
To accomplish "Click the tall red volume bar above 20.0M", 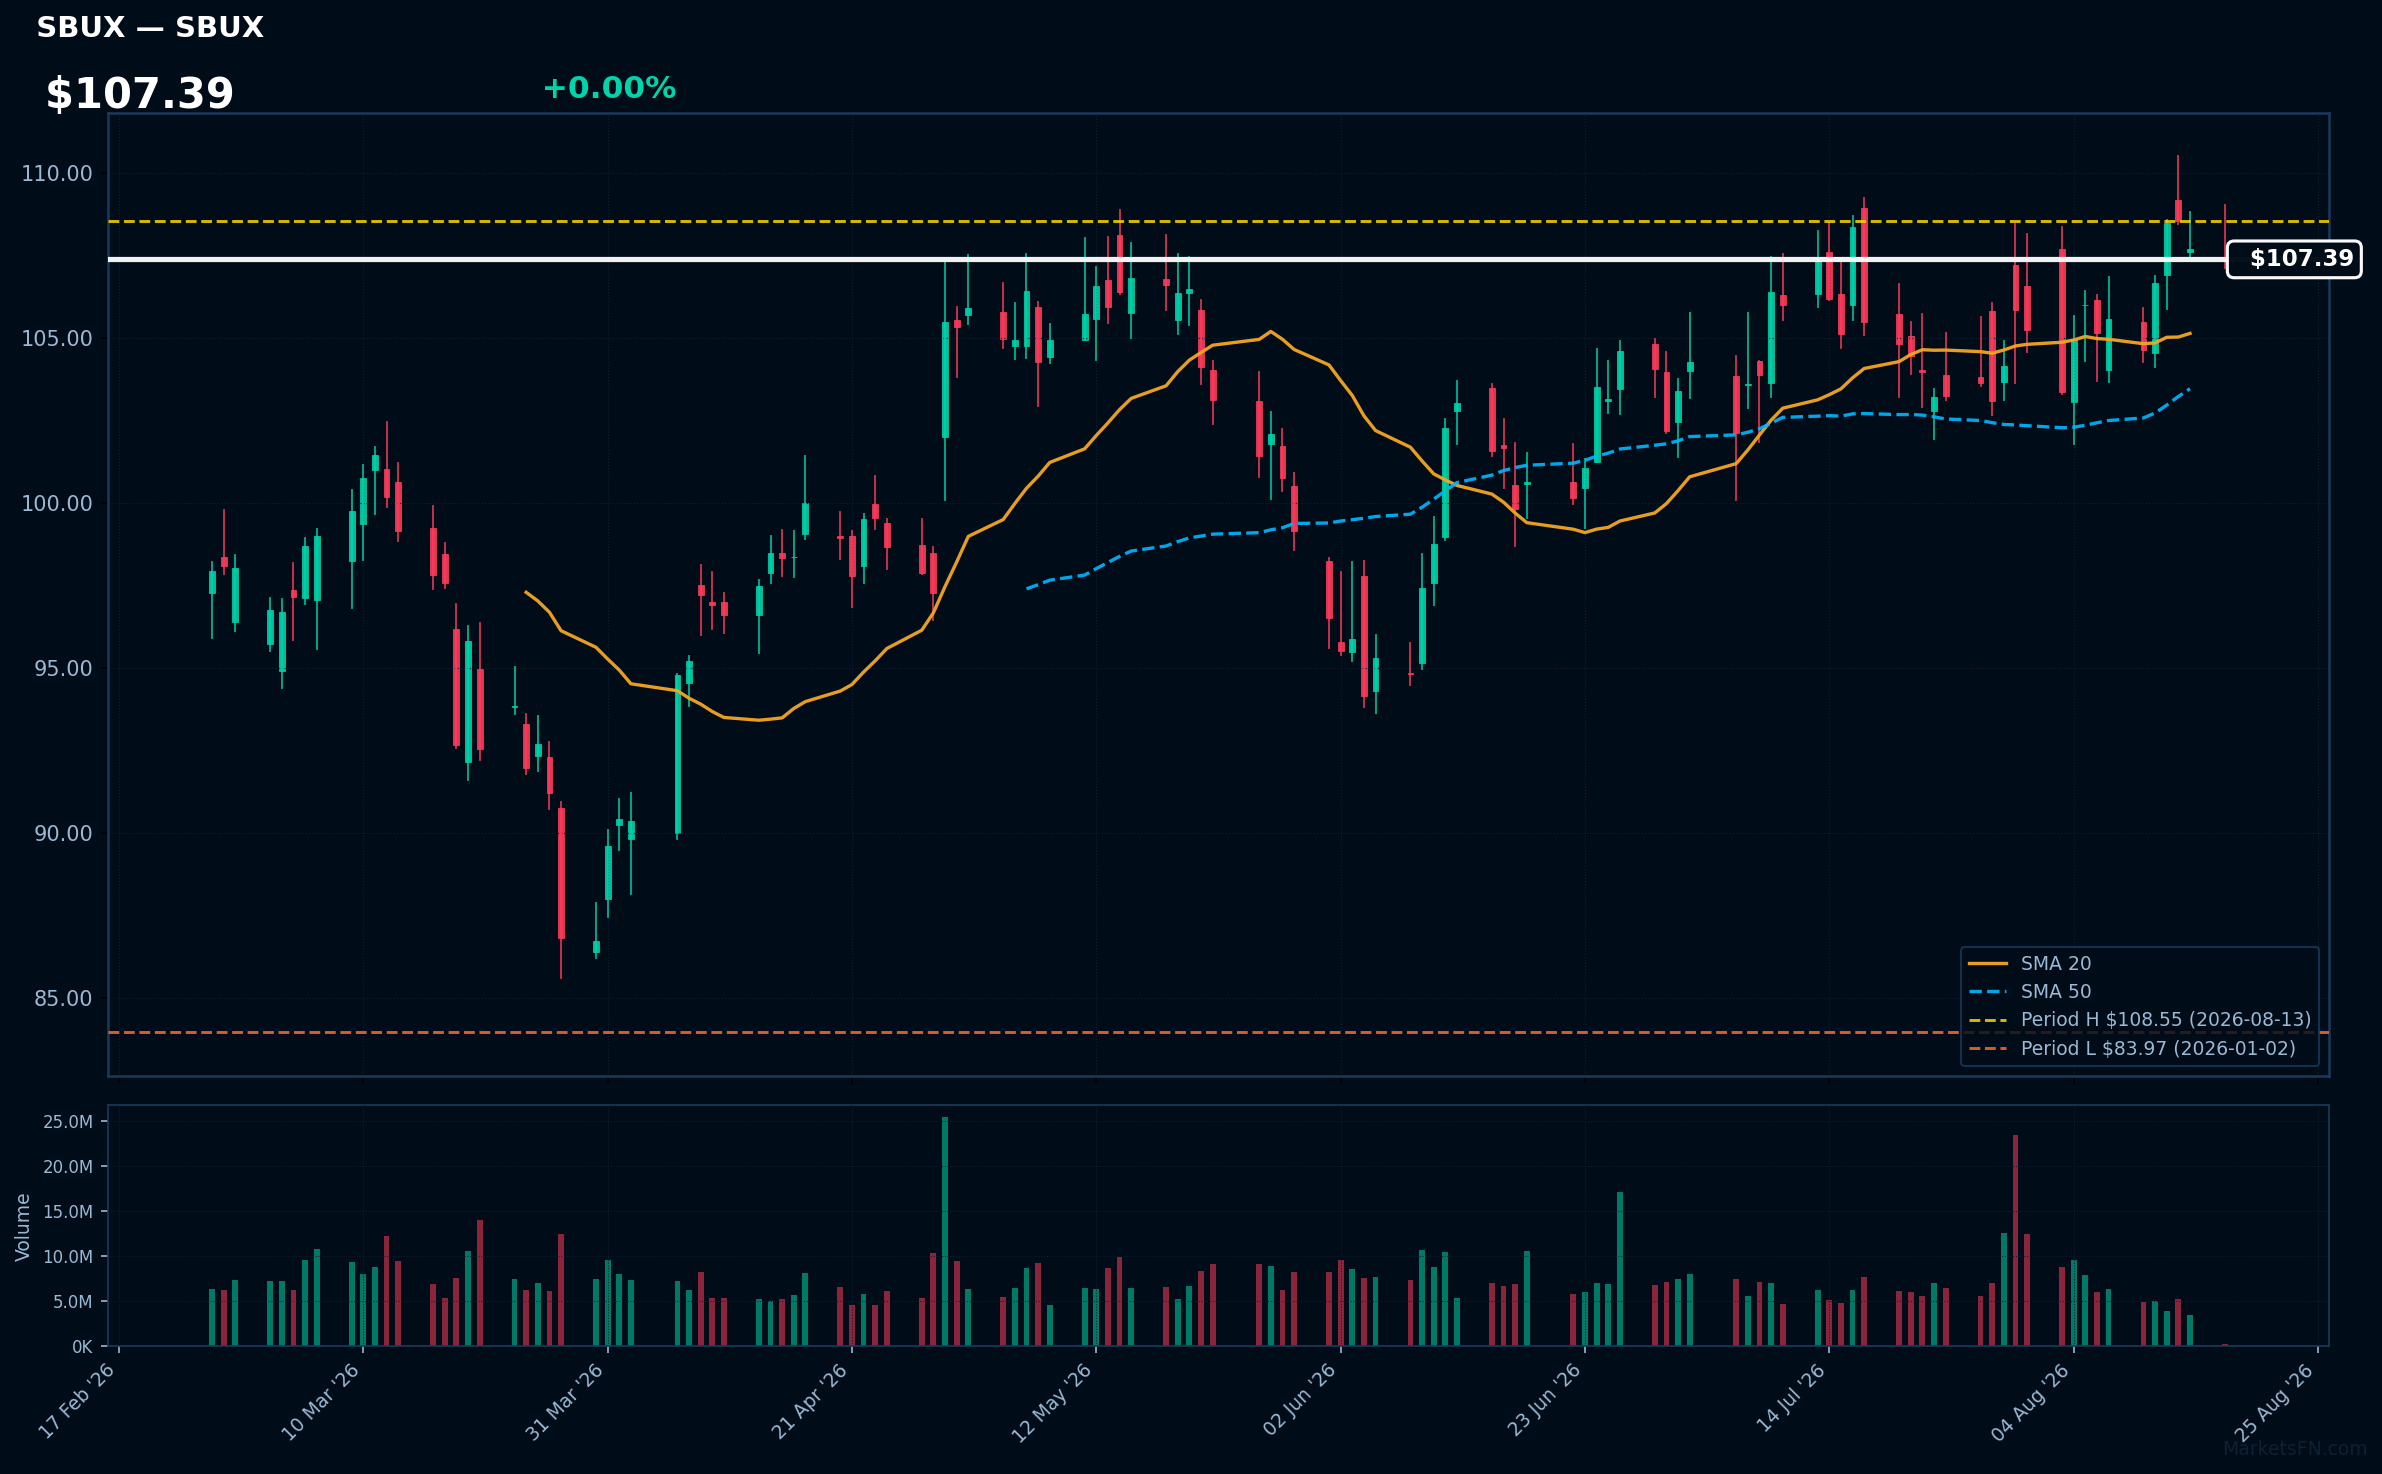I will pyautogui.click(x=2015, y=1240).
